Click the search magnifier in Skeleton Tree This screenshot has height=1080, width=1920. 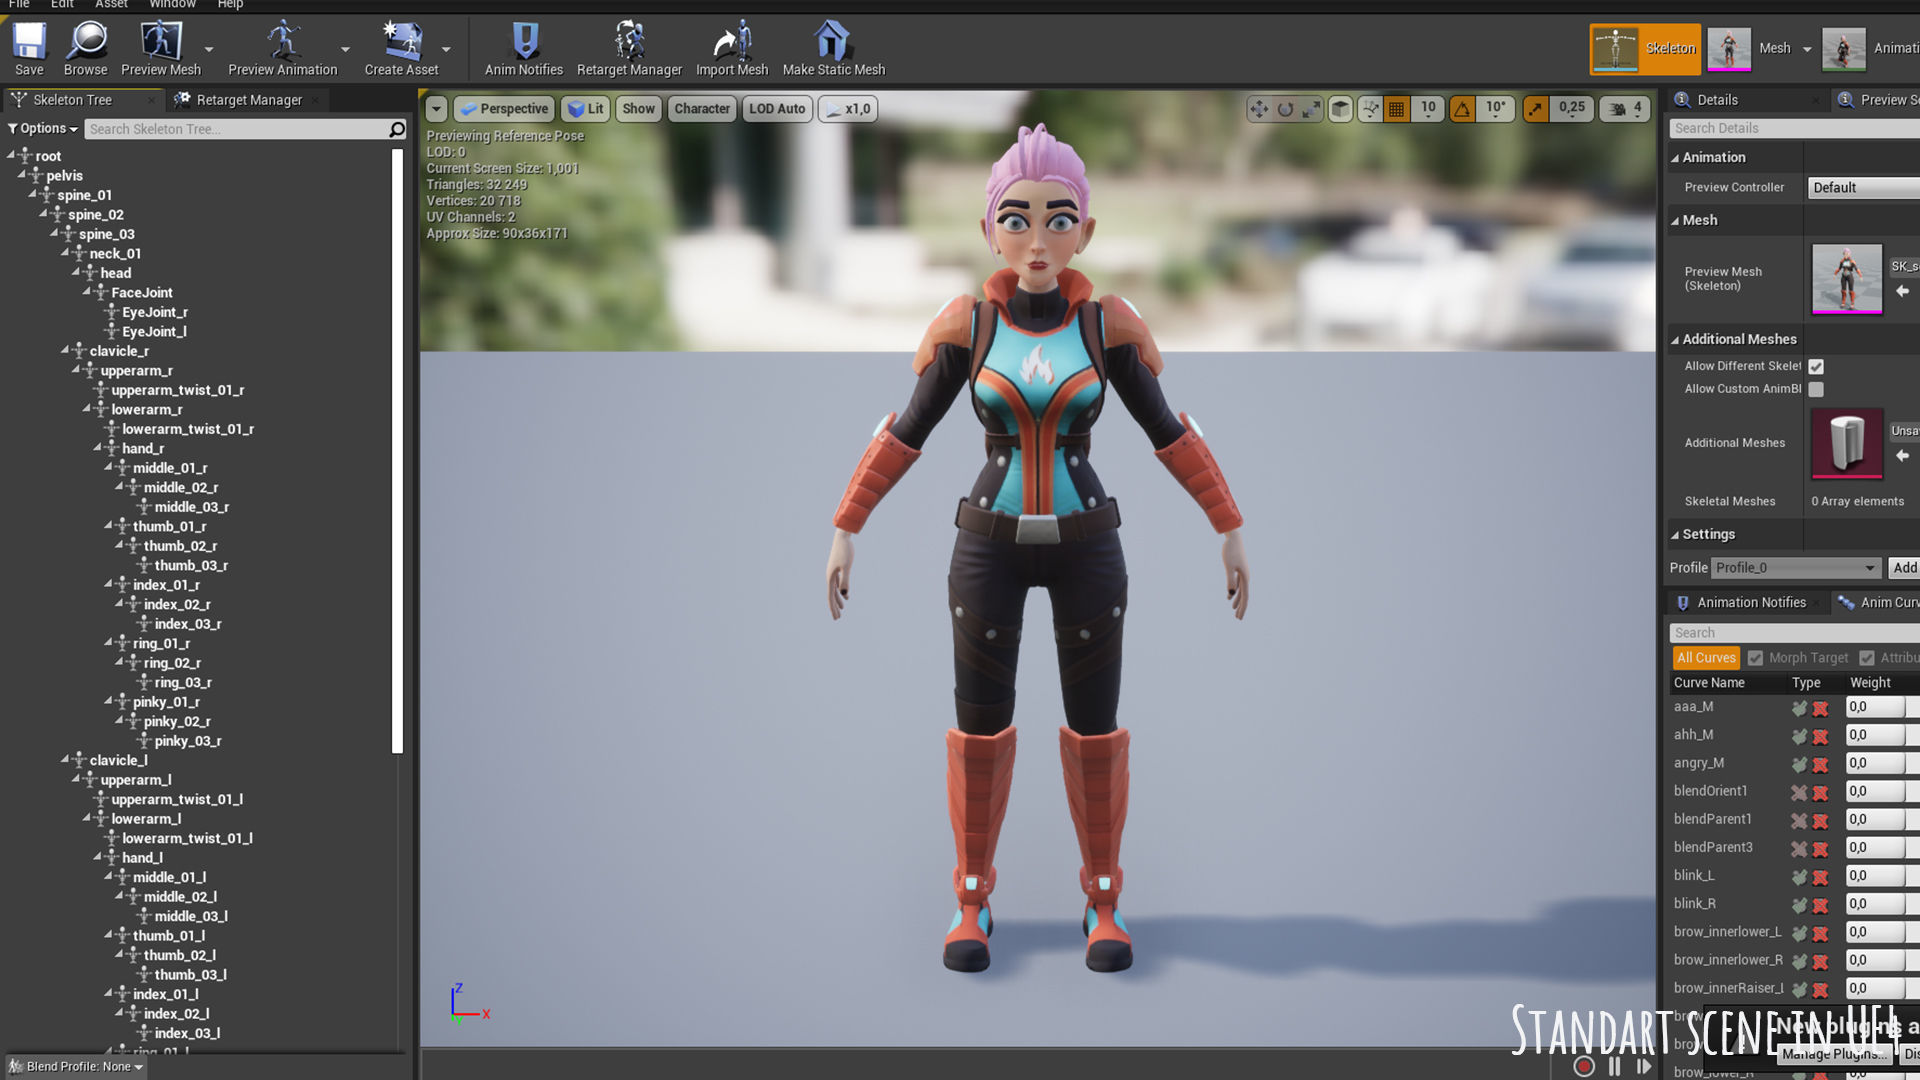click(397, 129)
